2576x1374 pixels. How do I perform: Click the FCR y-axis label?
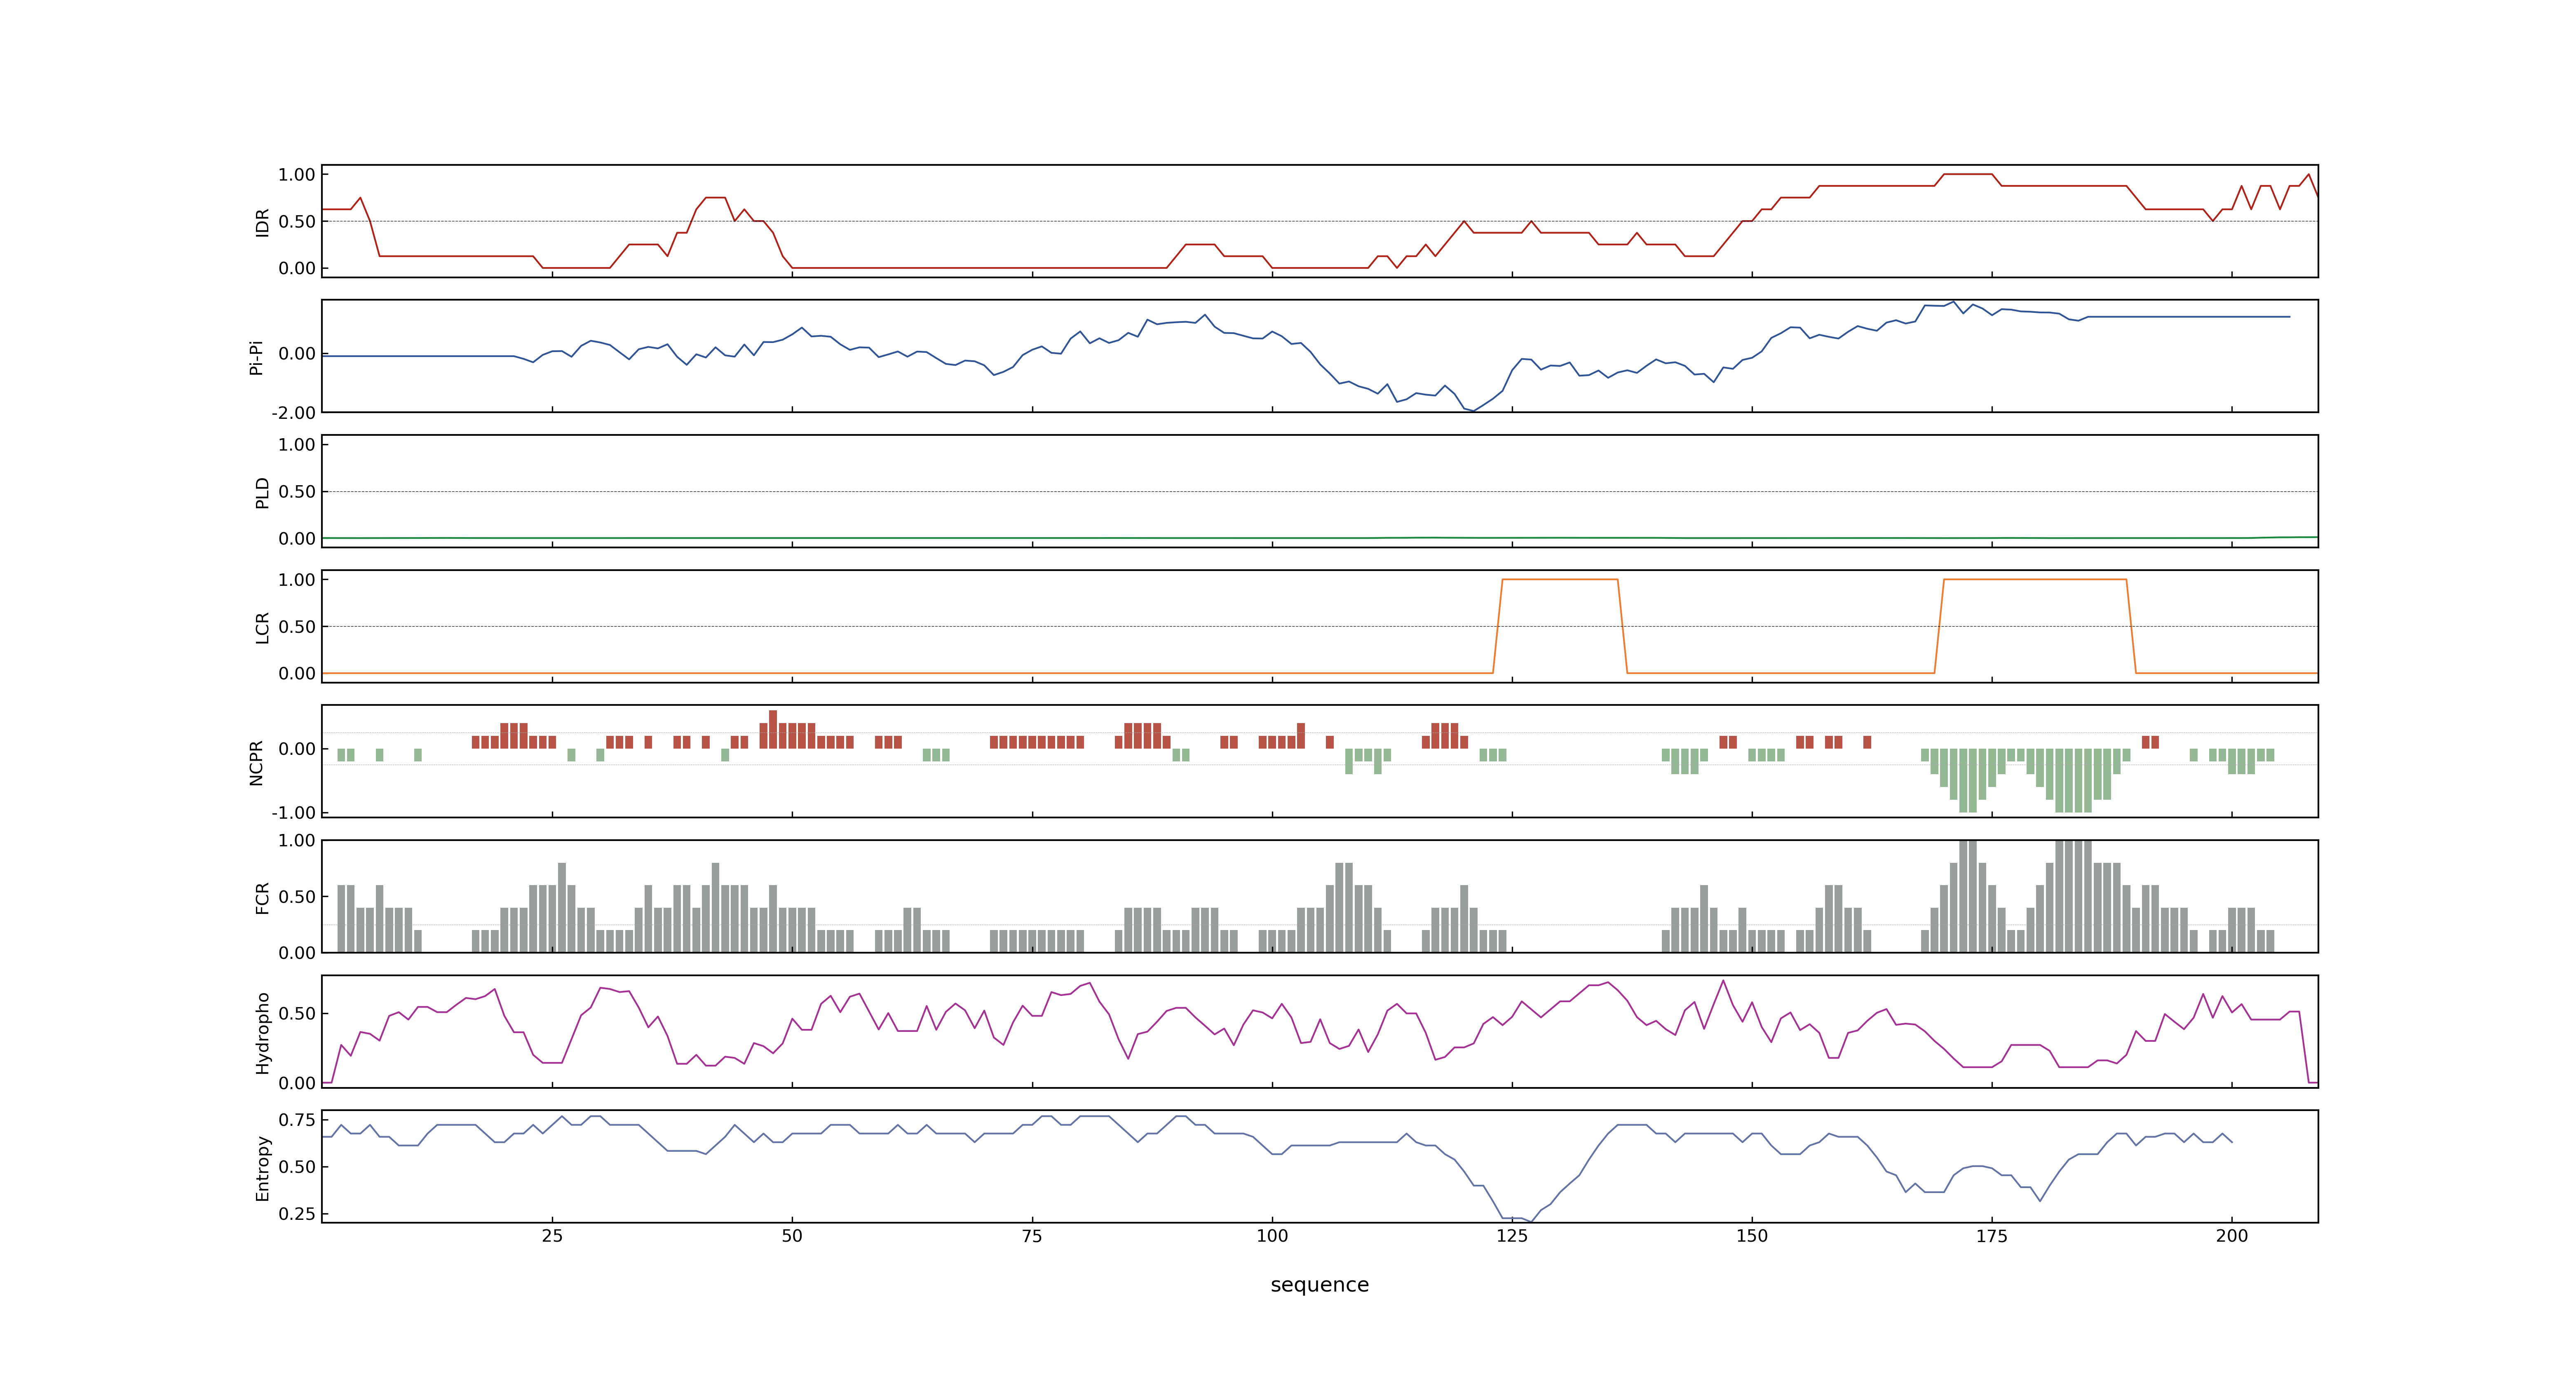[x=262, y=897]
